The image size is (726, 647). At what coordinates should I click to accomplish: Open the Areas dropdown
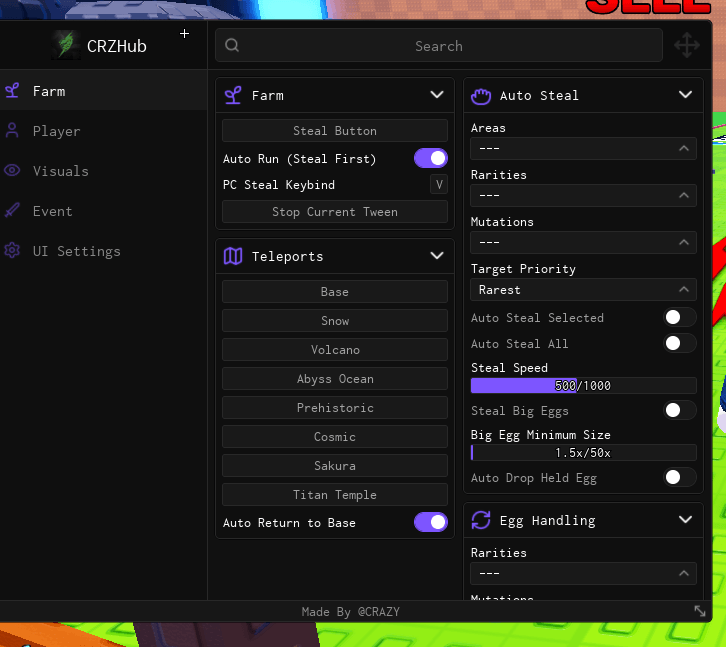tap(583, 149)
